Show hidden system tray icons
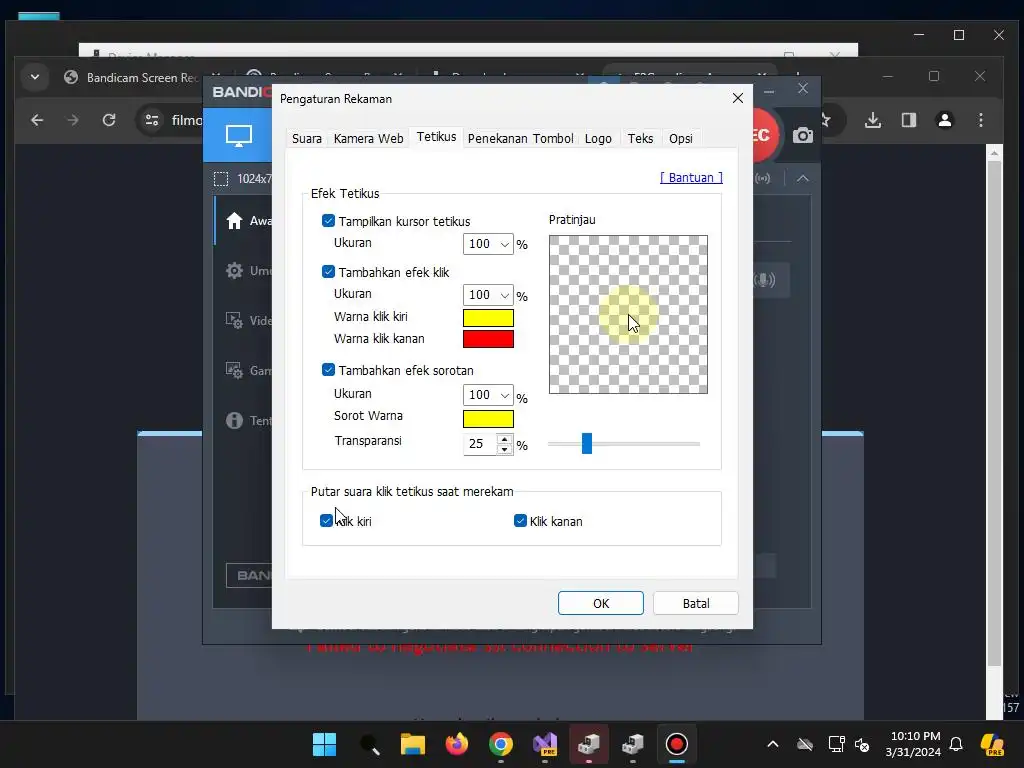 (x=773, y=744)
